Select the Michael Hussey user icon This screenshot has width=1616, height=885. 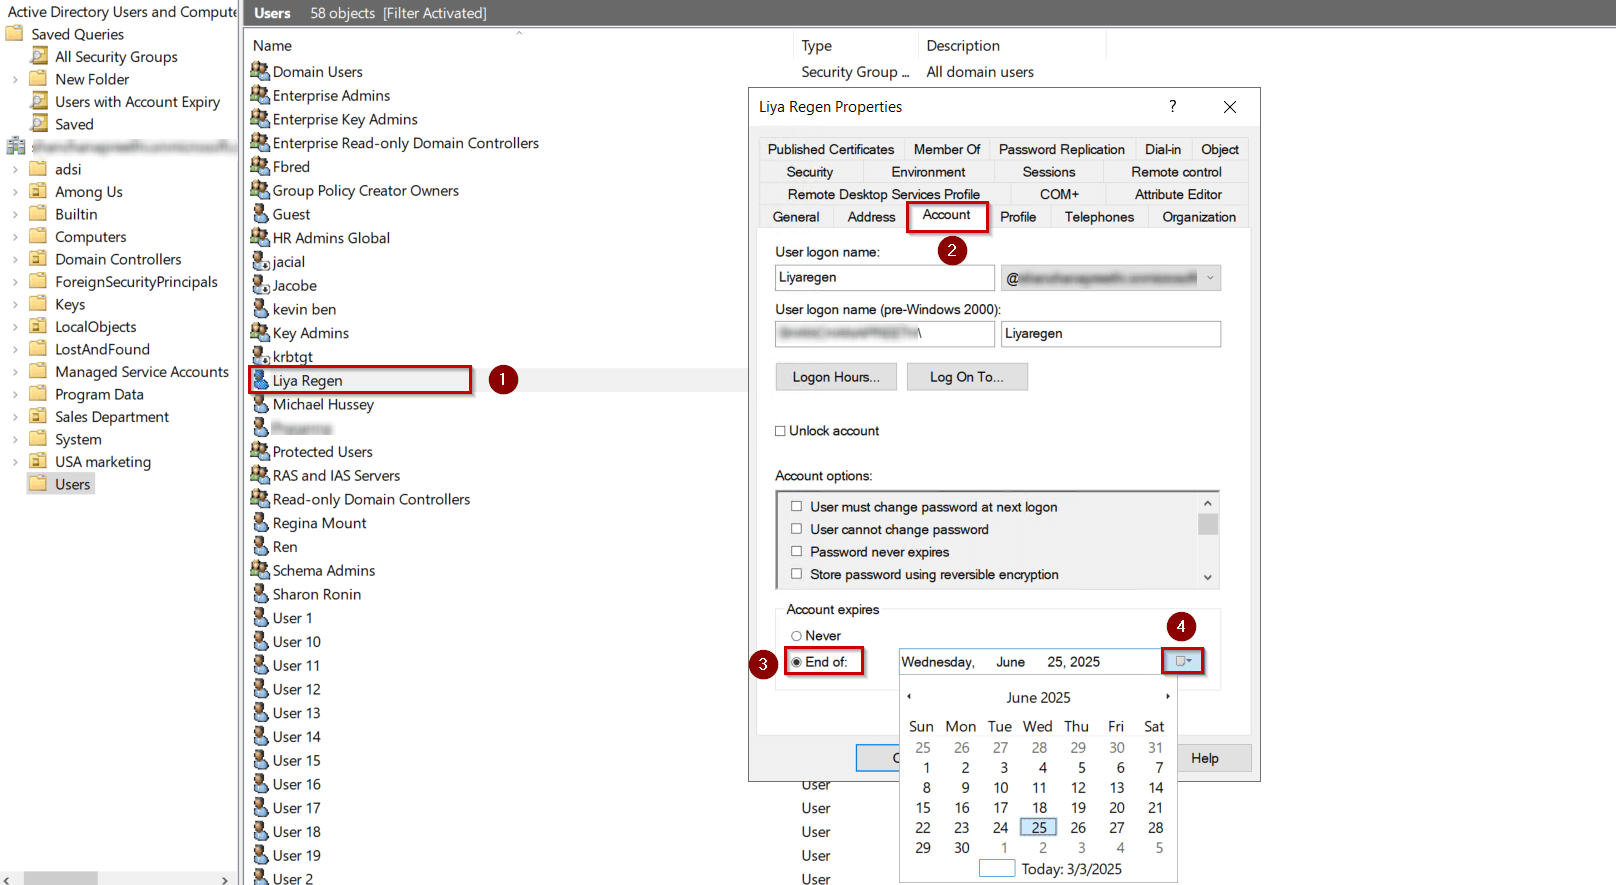[260, 404]
